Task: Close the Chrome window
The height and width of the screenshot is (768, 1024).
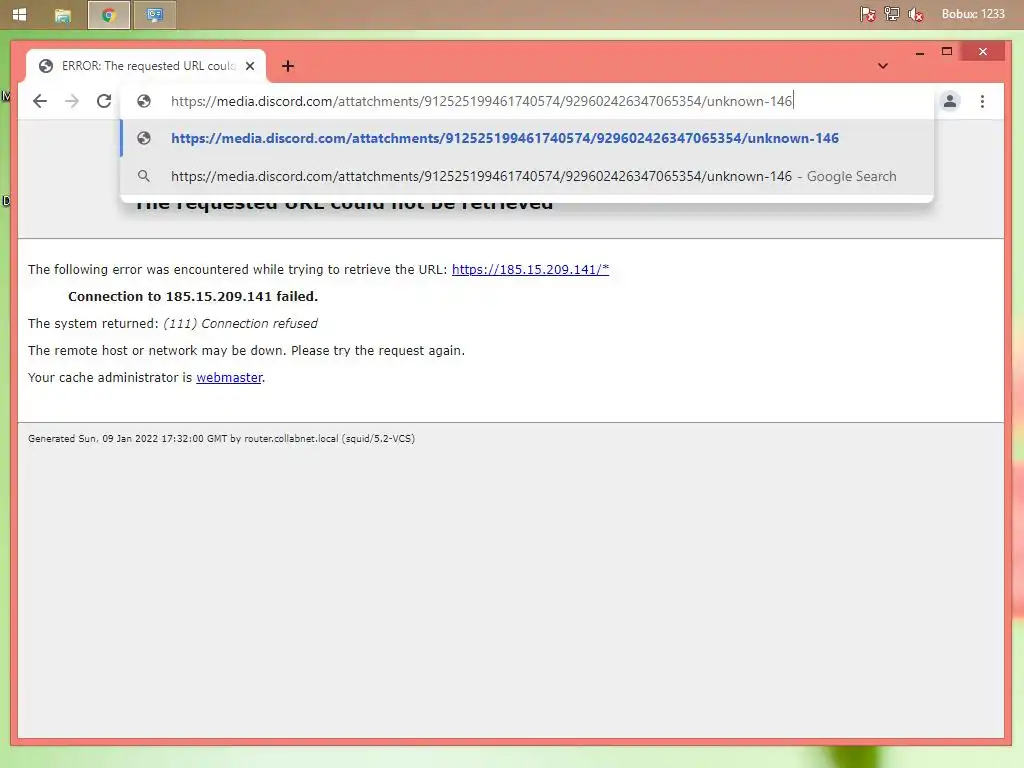Action: [x=982, y=52]
